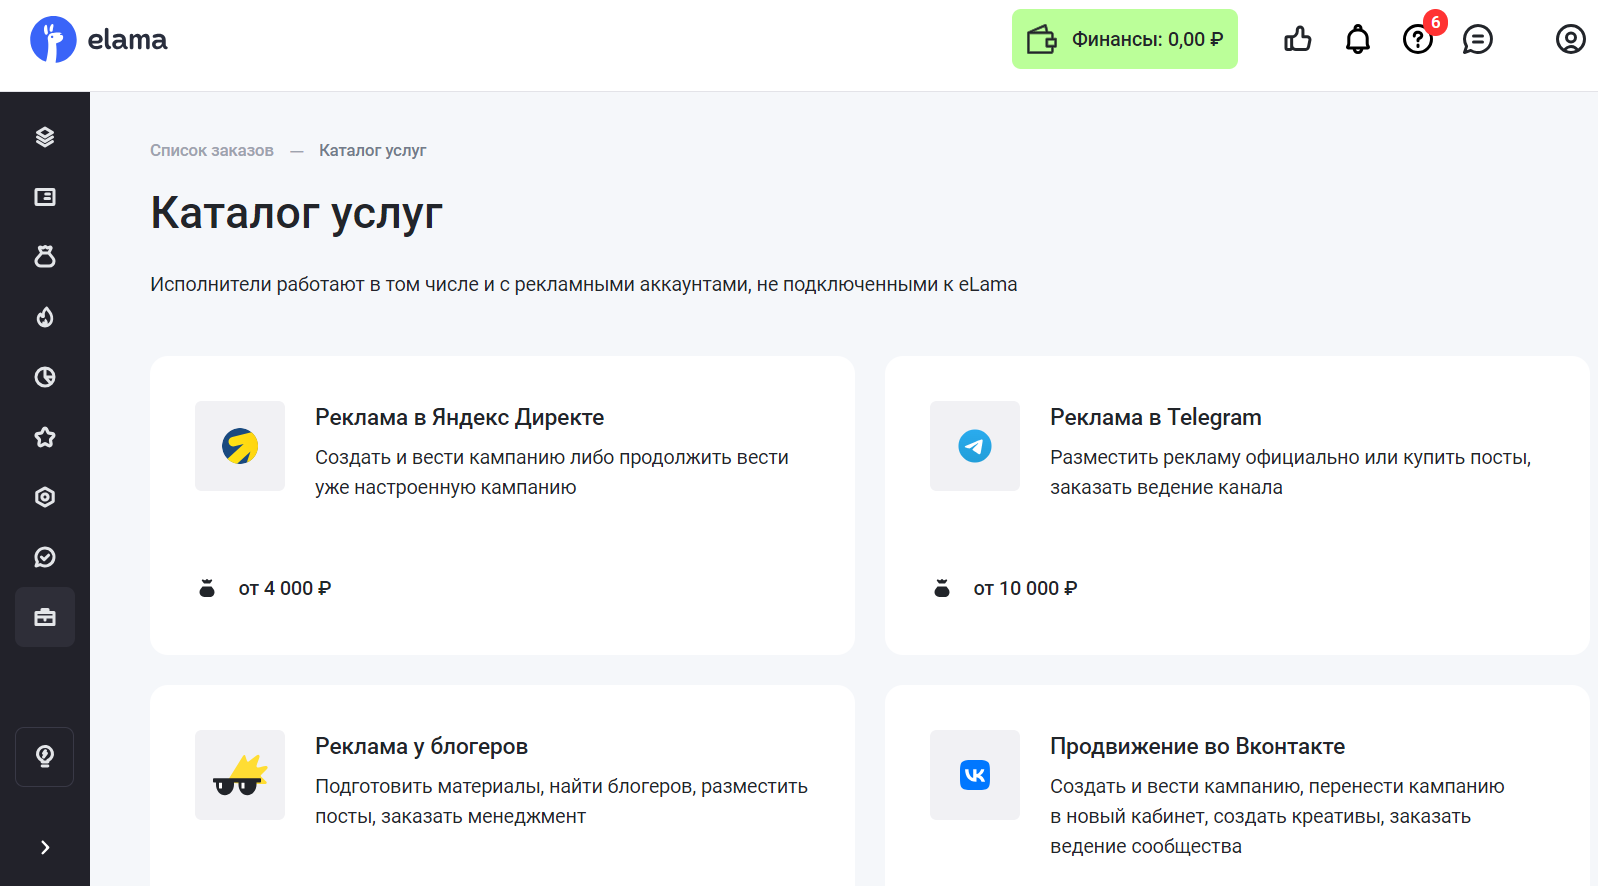Image resolution: width=1598 pixels, height=886 pixels.
Task: Open Продвижение во Вконтакте title
Action: tap(1197, 746)
